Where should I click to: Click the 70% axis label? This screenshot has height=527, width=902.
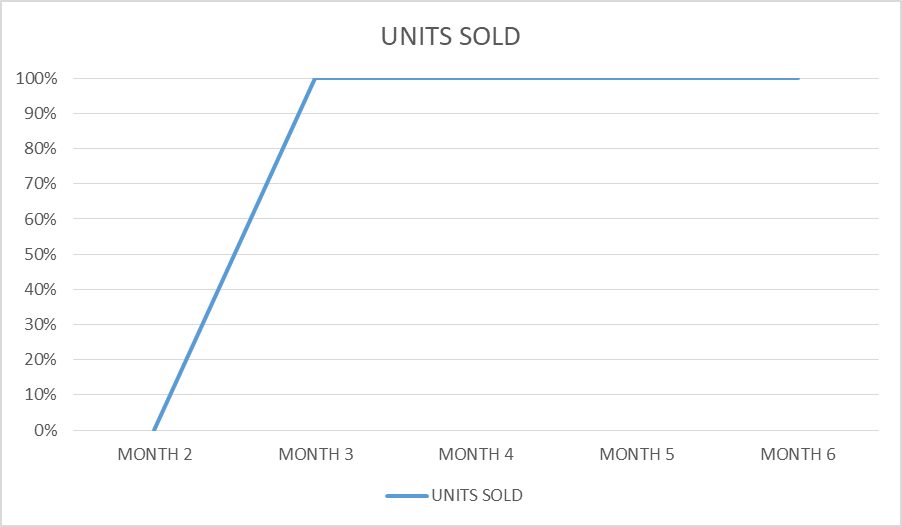coord(40,184)
